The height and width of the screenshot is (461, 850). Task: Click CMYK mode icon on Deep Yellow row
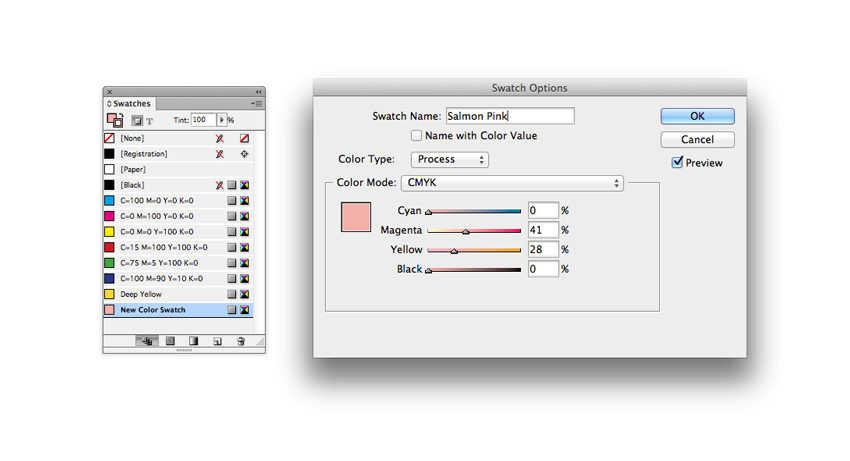244,294
